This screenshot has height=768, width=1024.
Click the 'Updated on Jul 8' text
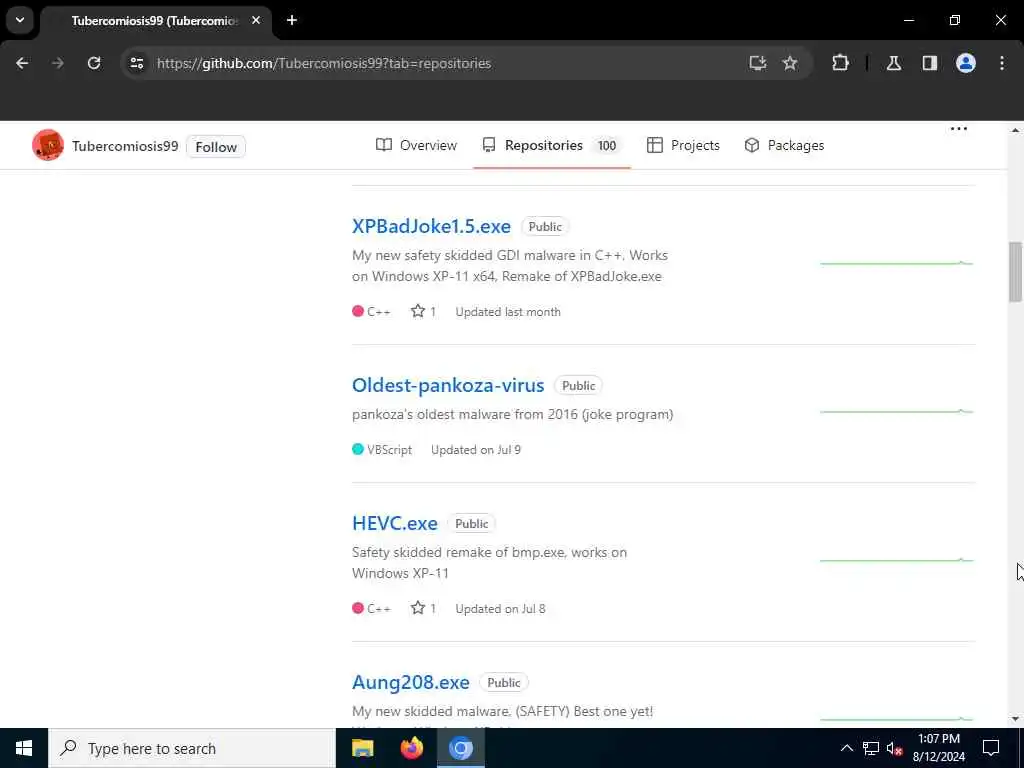pyautogui.click(x=500, y=609)
